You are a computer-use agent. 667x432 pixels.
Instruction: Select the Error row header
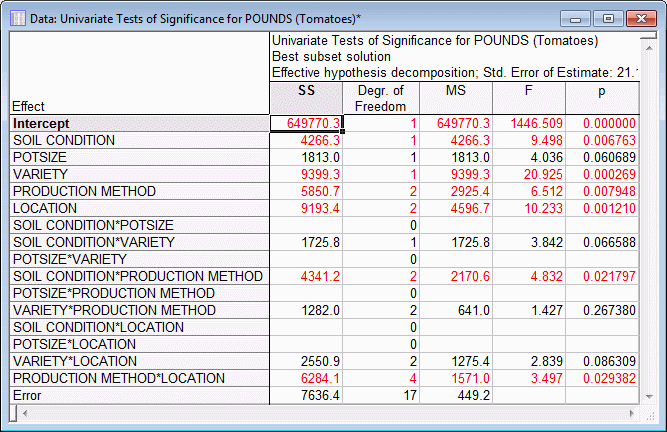139,395
